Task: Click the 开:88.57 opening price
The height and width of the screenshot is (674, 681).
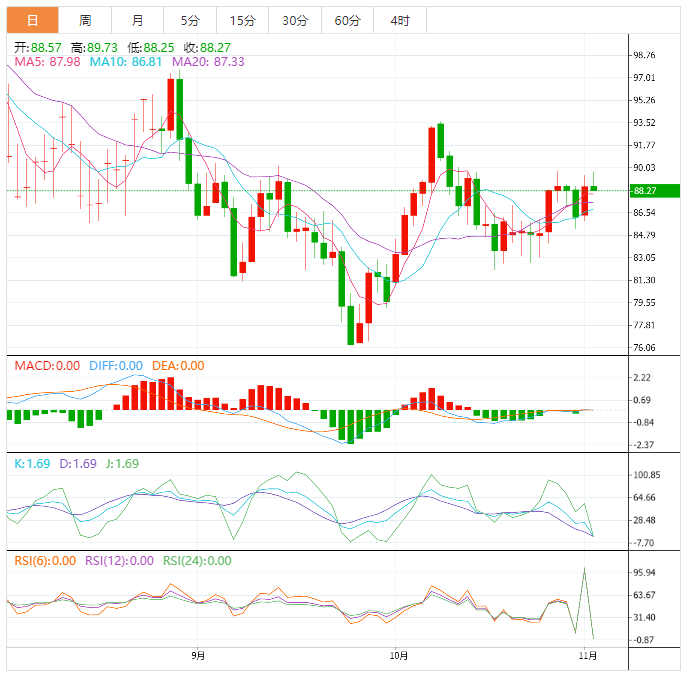Action: (38, 47)
